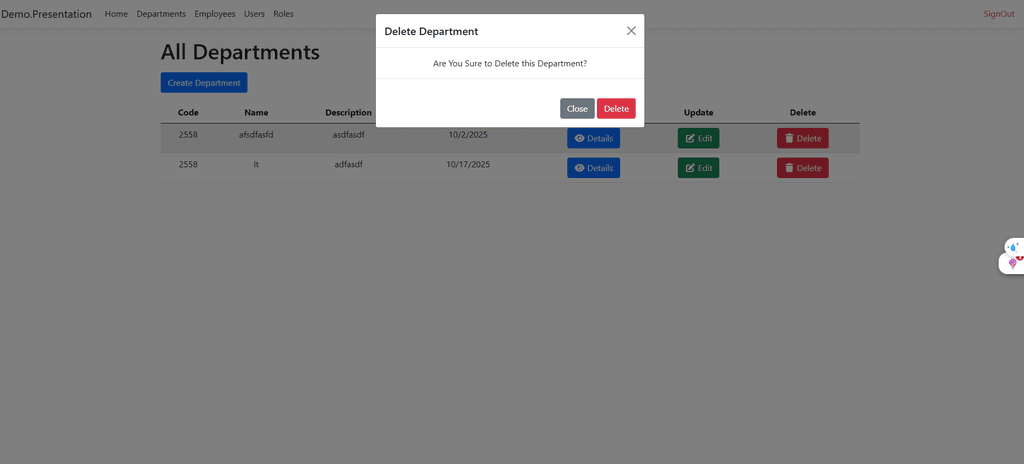The image size is (1024, 464).
Task: Click the SignOut link
Action: point(999,14)
